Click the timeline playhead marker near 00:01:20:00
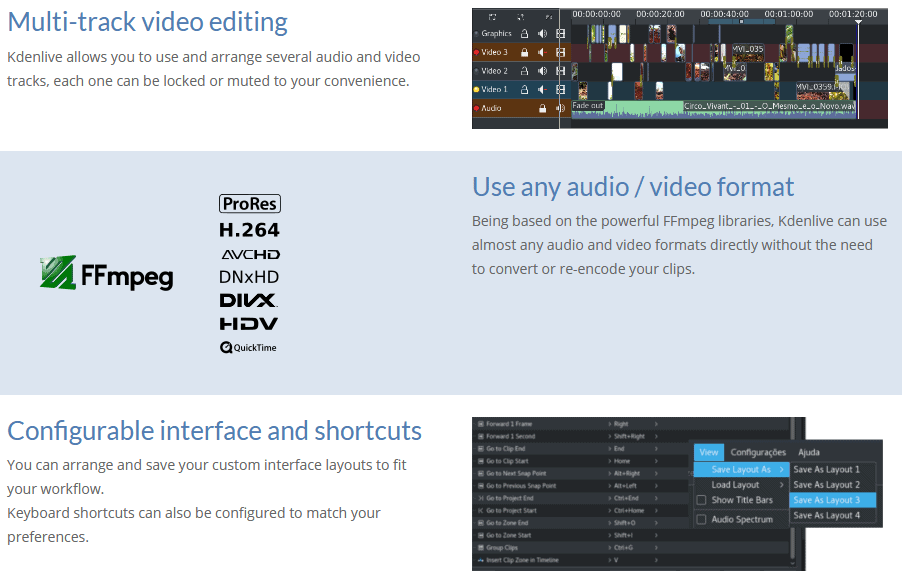 click(x=858, y=22)
